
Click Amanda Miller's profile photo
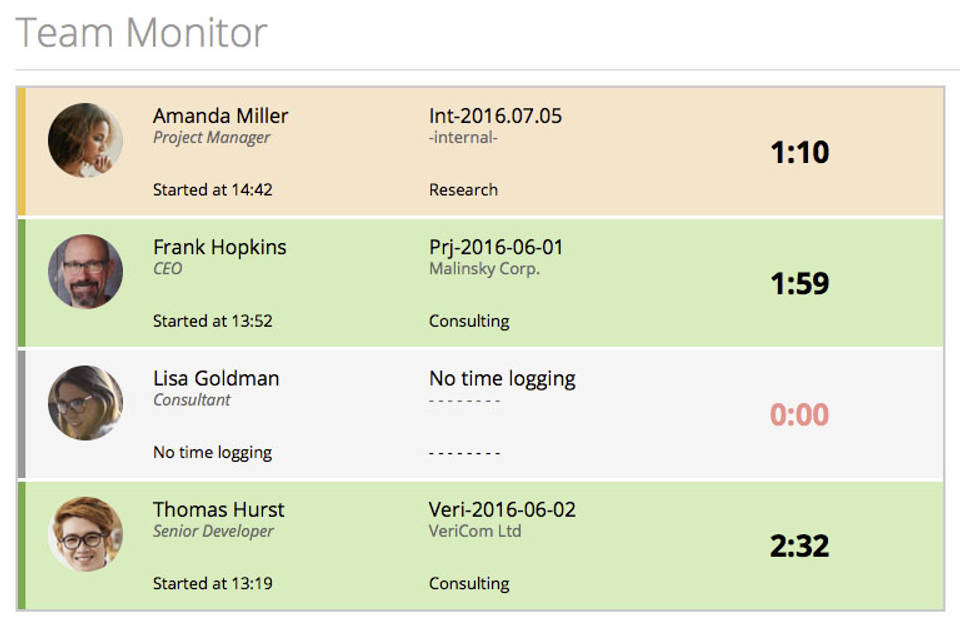pos(85,140)
